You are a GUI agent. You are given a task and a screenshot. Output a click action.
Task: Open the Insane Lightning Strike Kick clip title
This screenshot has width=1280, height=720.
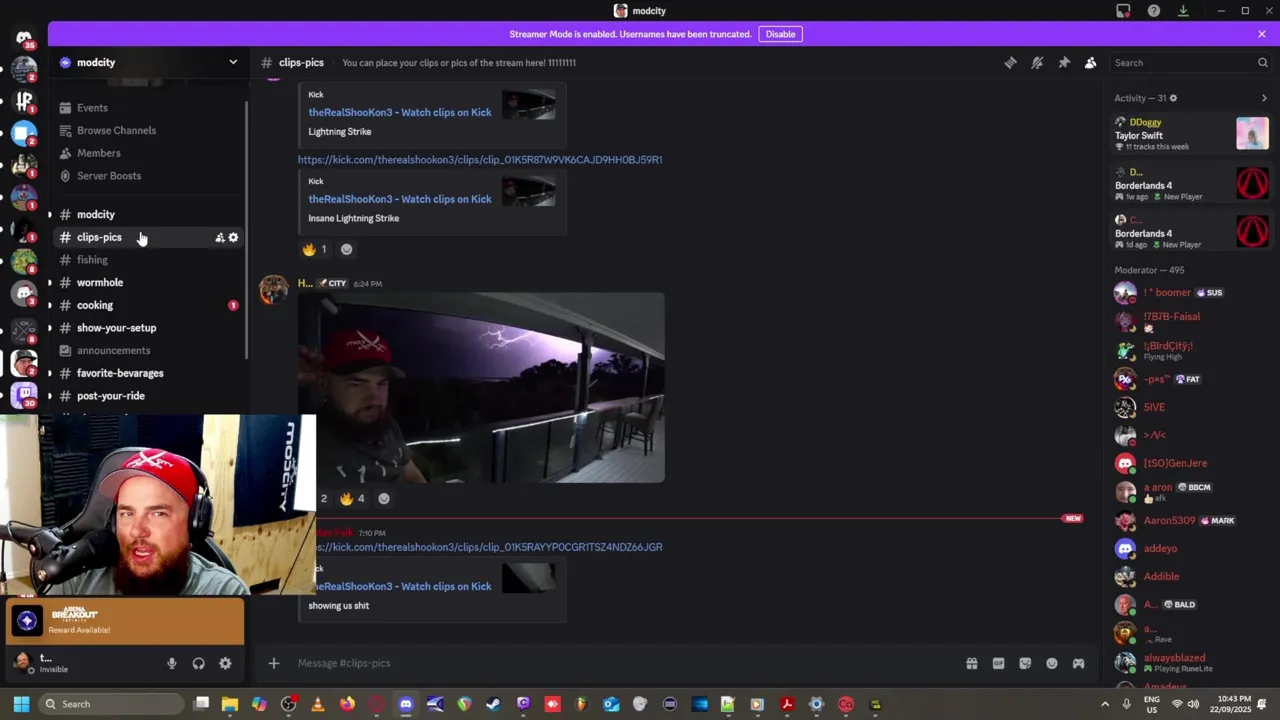pyautogui.click(x=400, y=199)
